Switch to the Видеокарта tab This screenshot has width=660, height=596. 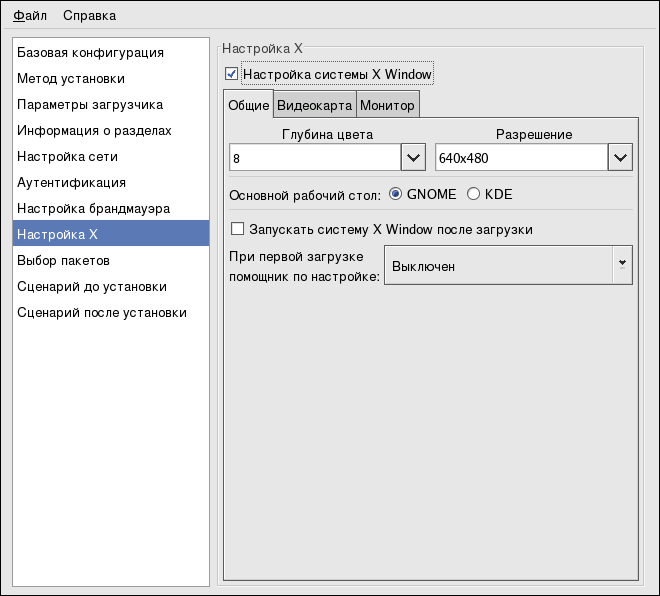tap(314, 105)
